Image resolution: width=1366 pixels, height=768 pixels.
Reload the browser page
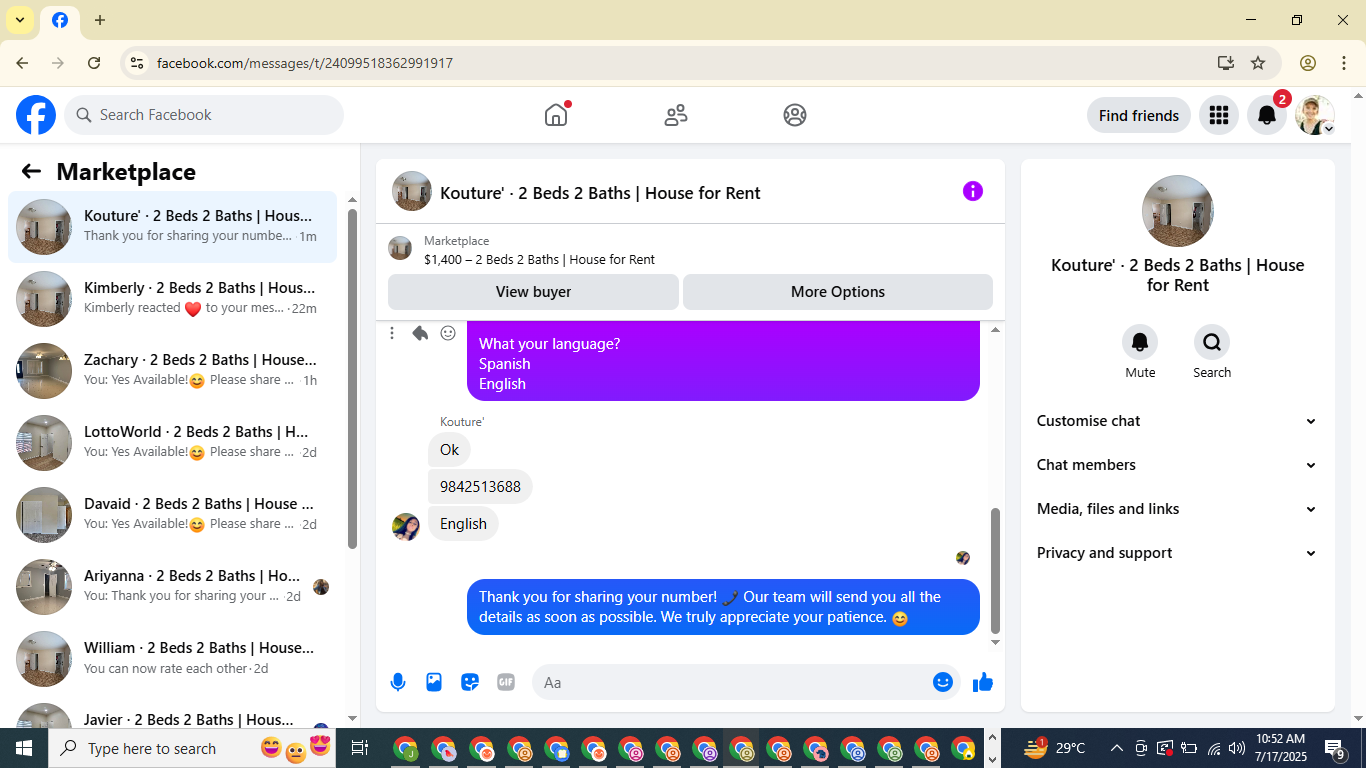click(94, 63)
